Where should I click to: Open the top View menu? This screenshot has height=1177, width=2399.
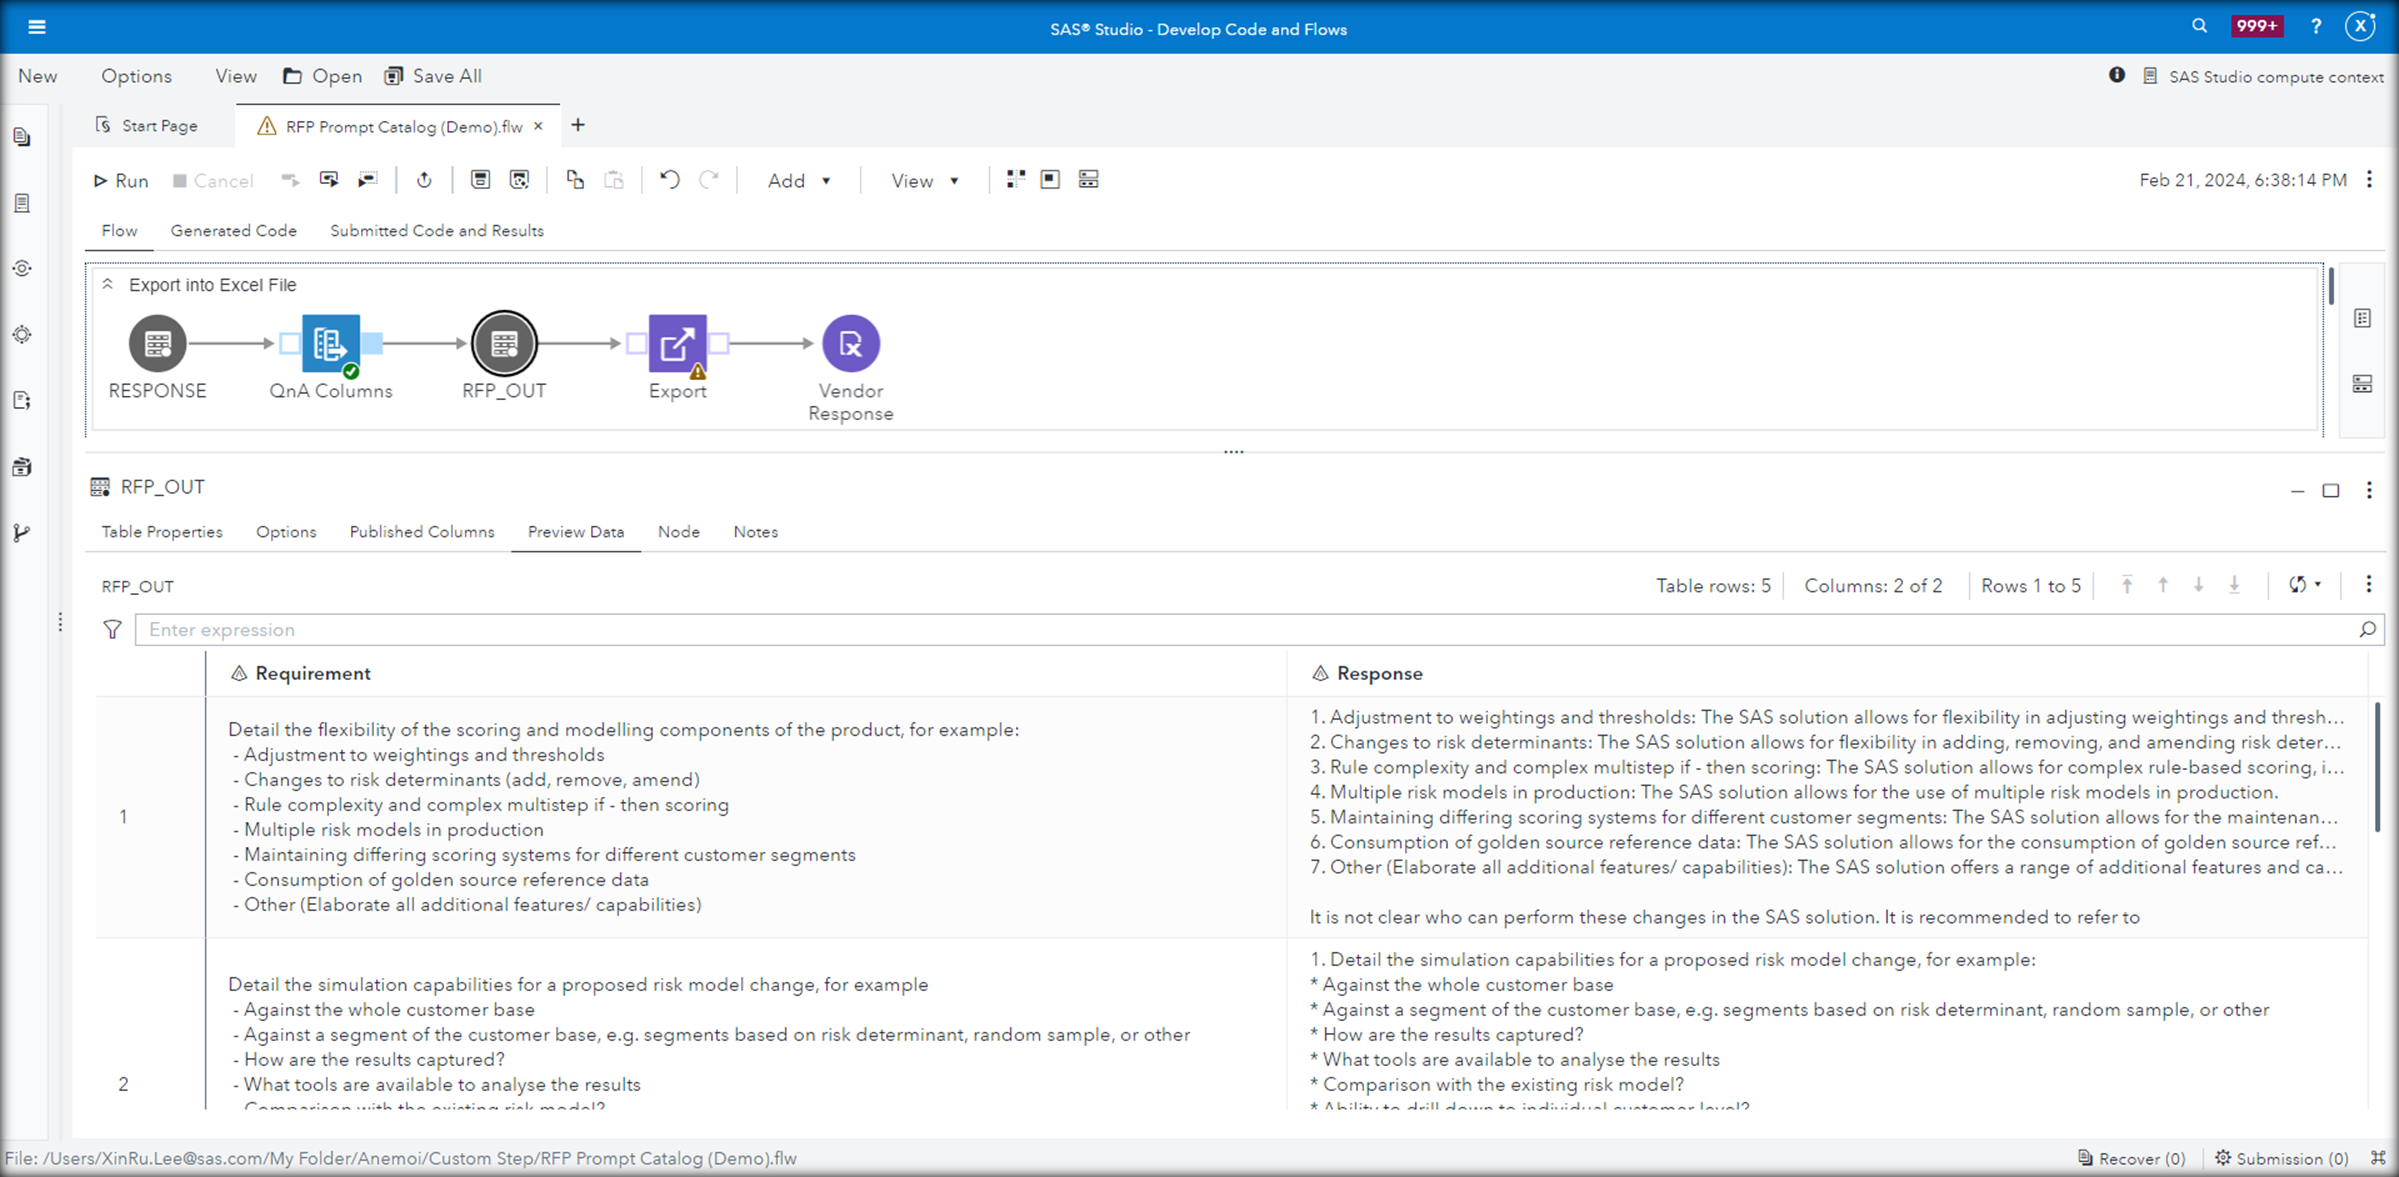tap(235, 76)
